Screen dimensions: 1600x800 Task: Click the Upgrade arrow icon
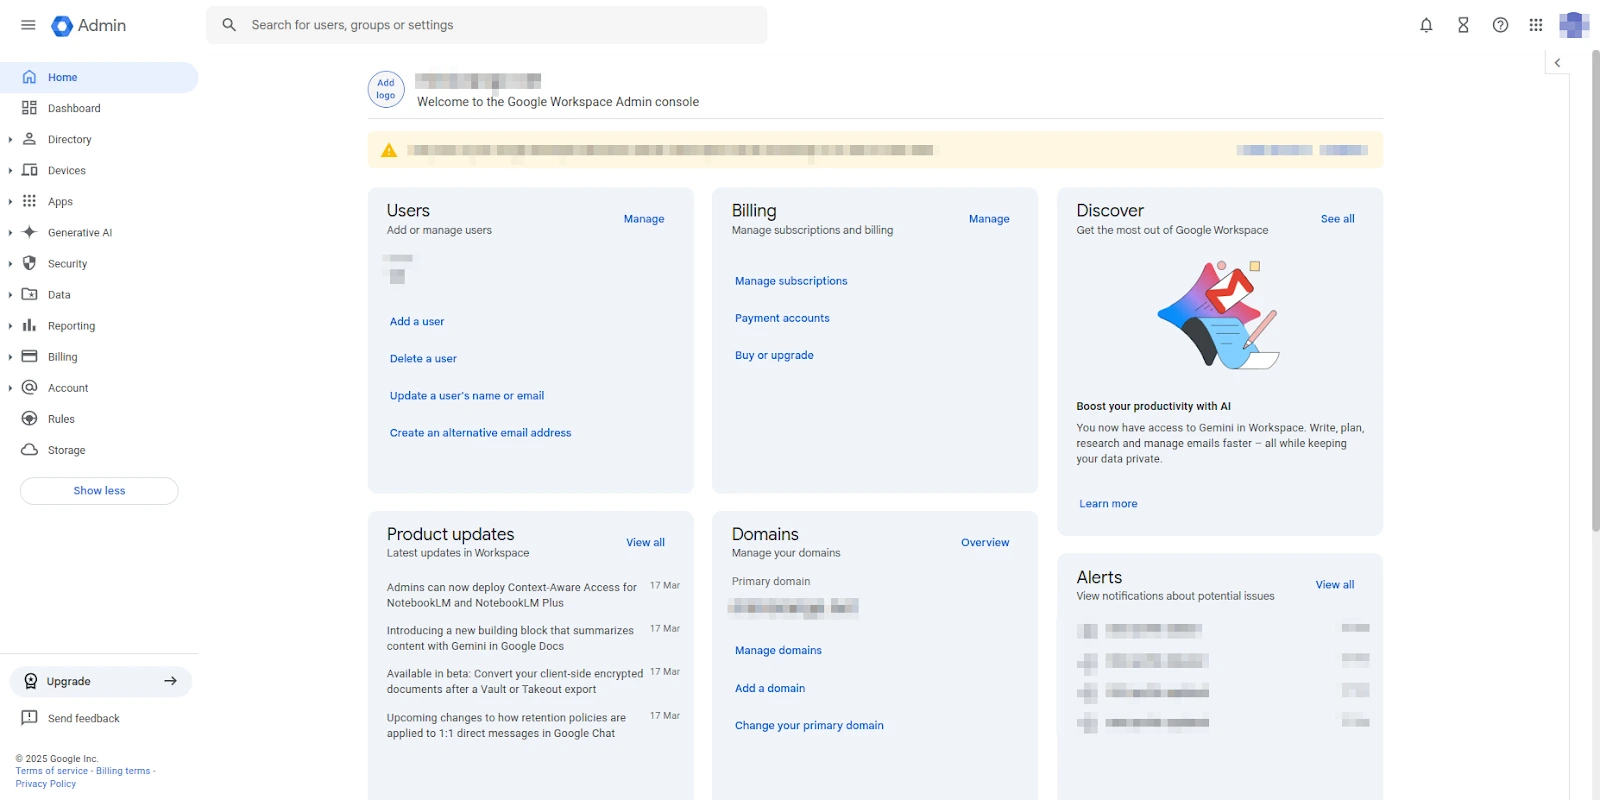[171, 681]
